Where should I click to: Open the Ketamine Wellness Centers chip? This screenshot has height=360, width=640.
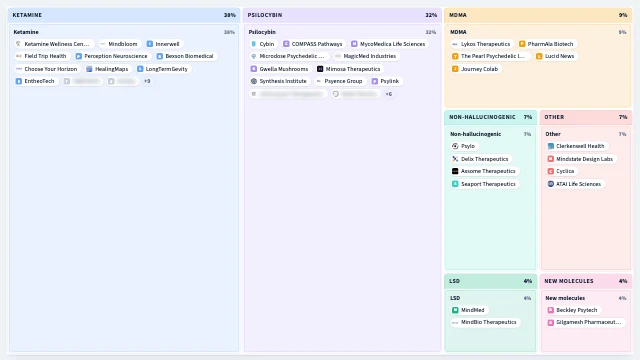click(53, 44)
